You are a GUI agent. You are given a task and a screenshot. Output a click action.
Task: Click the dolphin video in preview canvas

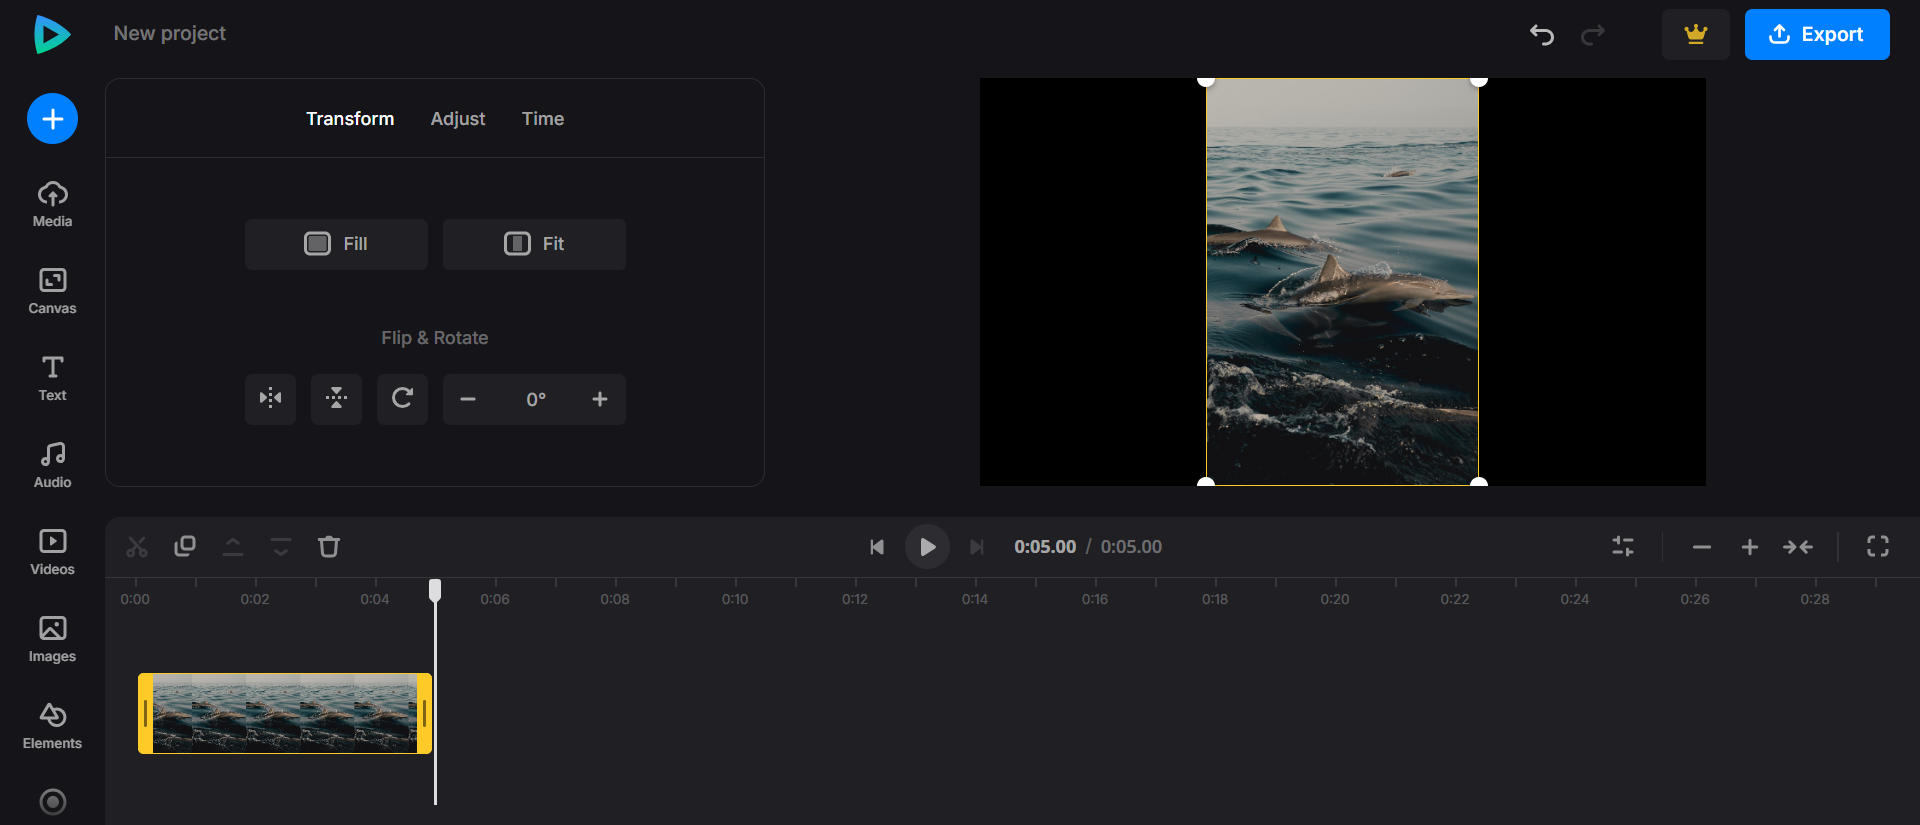click(1342, 282)
